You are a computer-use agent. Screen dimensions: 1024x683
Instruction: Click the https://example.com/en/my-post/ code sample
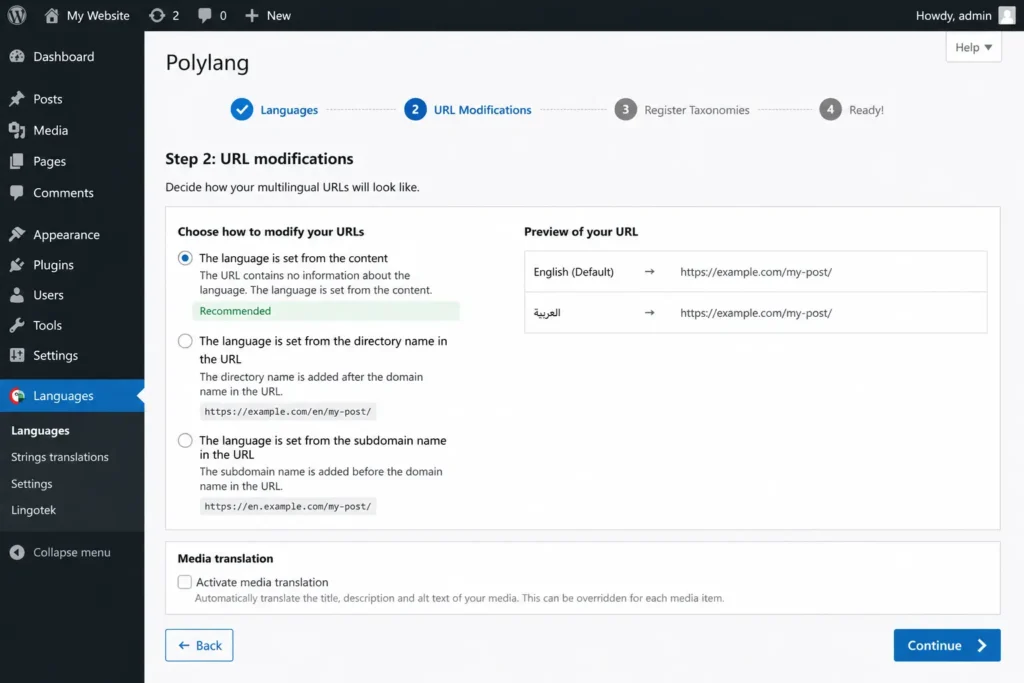tap(287, 411)
